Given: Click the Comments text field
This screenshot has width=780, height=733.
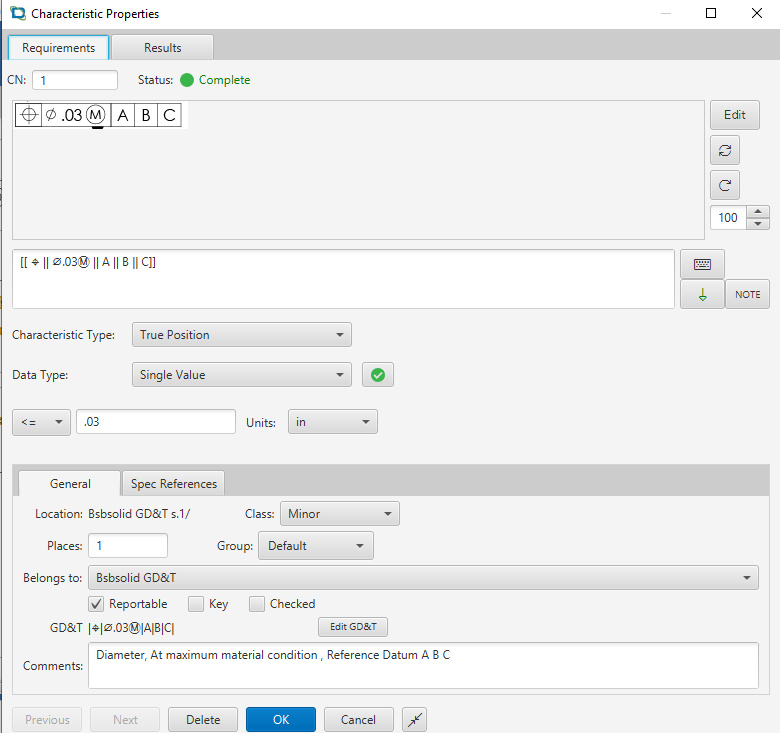Looking at the screenshot, I should pyautogui.click(x=422, y=665).
